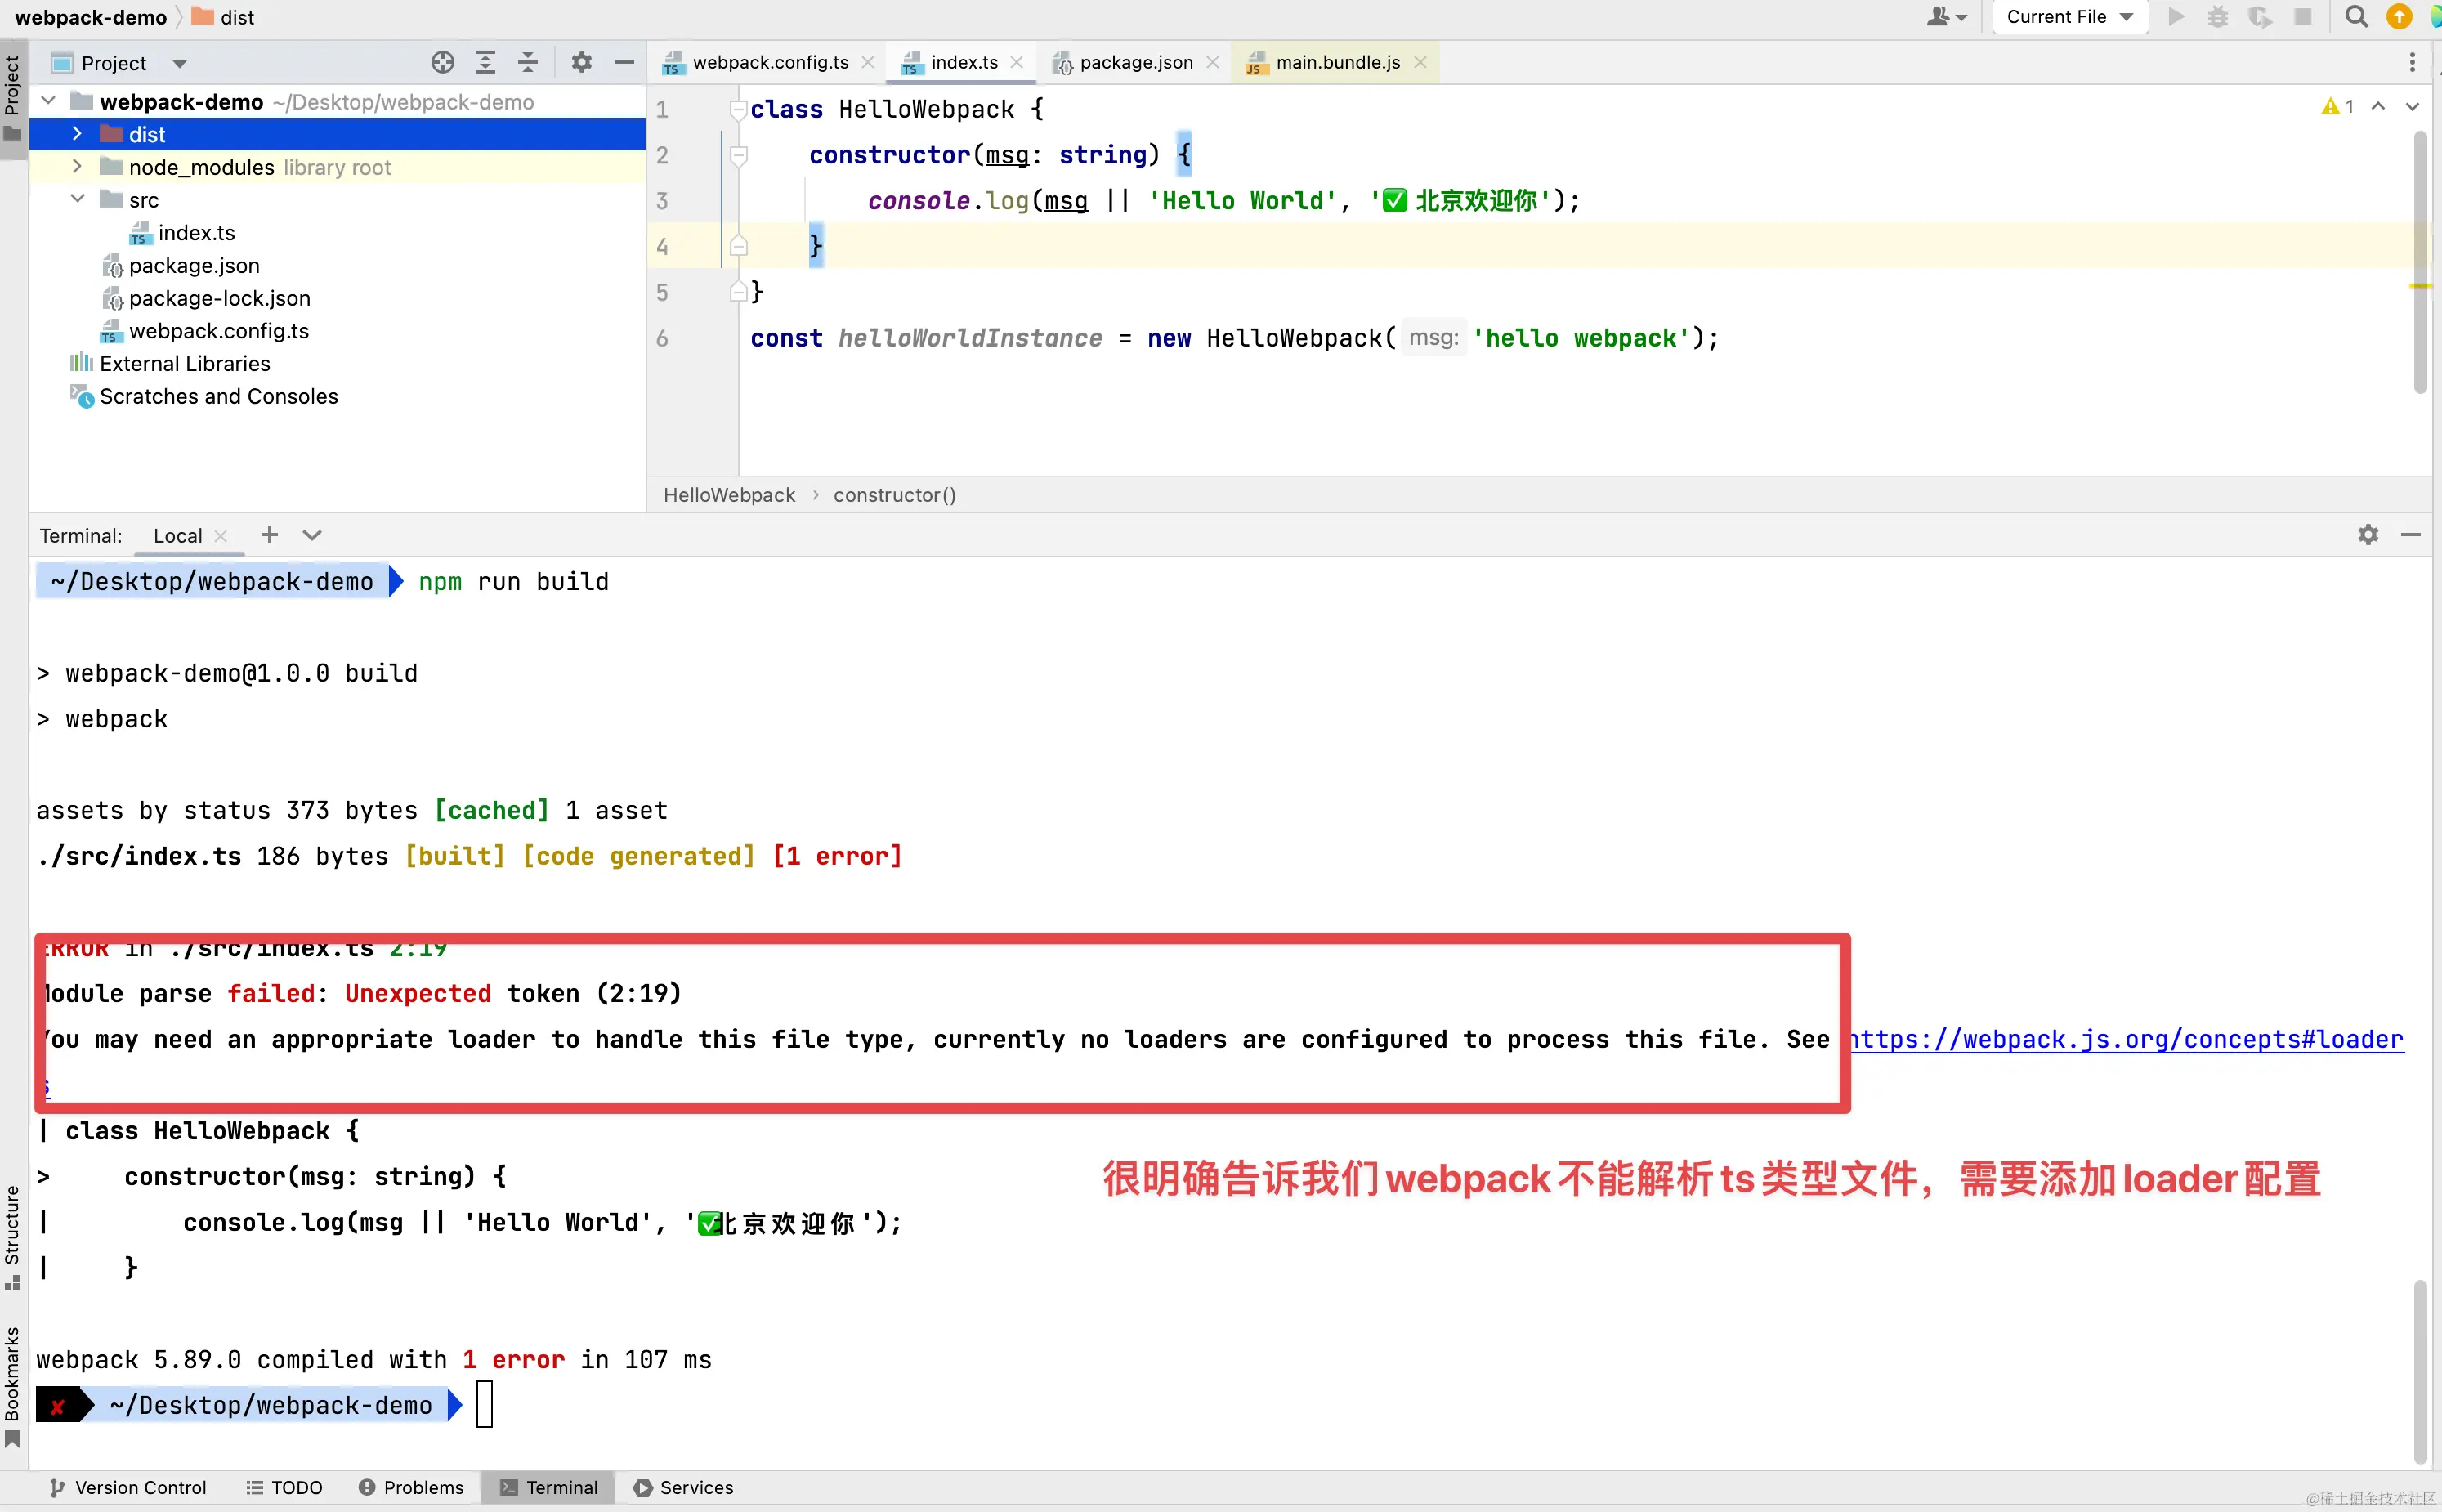Viewport: 2442px width, 1512px height.
Task: Click the IDE update arrow icon
Action: [2399, 17]
